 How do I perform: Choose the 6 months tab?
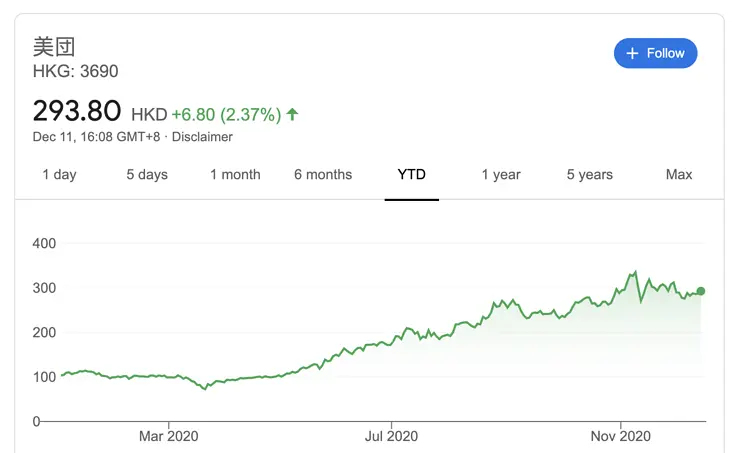(x=323, y=174)
